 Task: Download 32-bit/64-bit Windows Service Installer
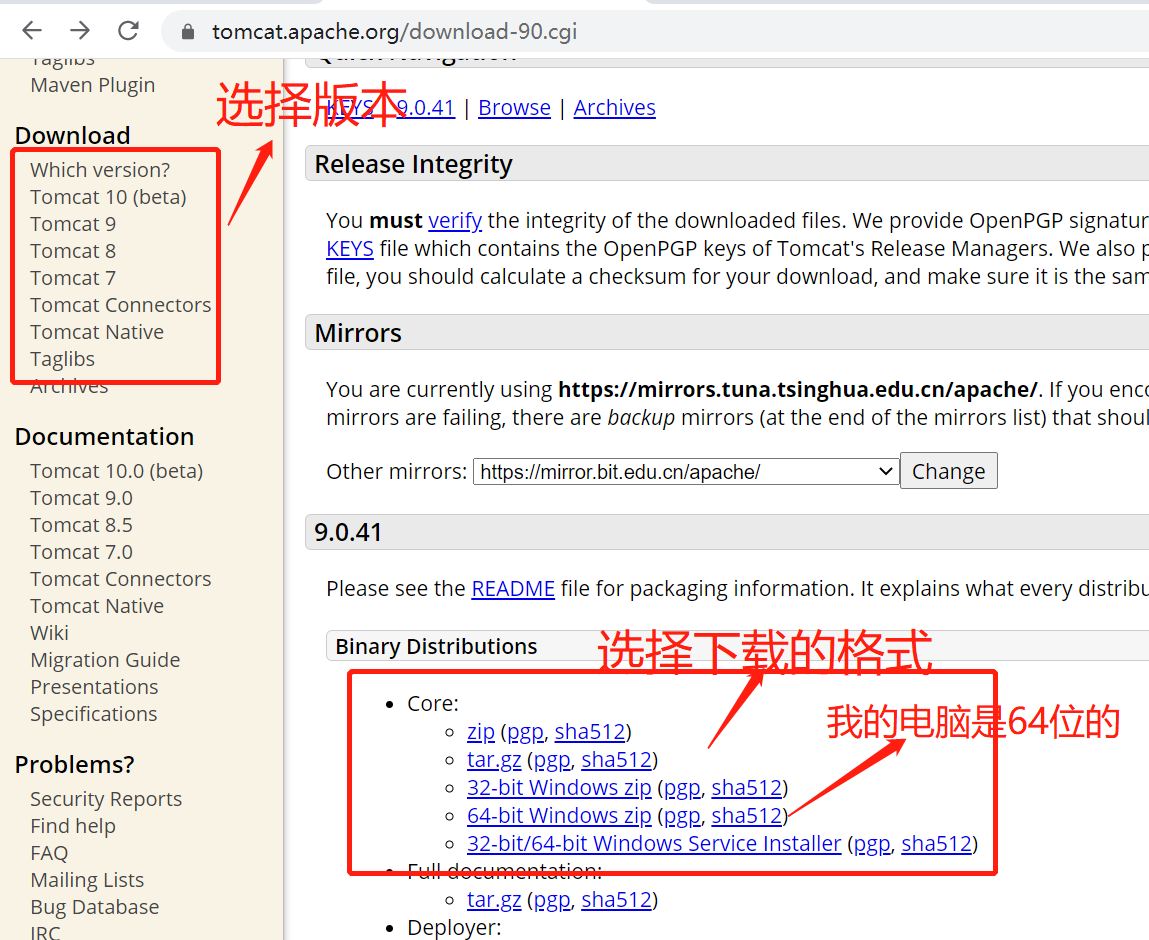pos(654,843)
